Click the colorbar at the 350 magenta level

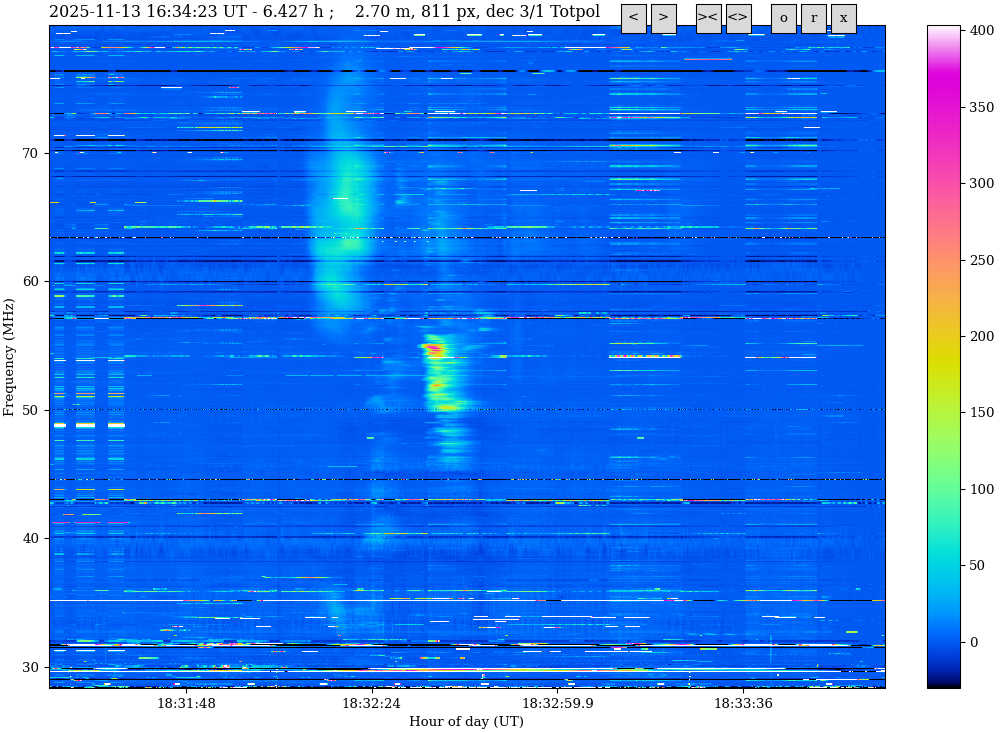coord(943,107)
